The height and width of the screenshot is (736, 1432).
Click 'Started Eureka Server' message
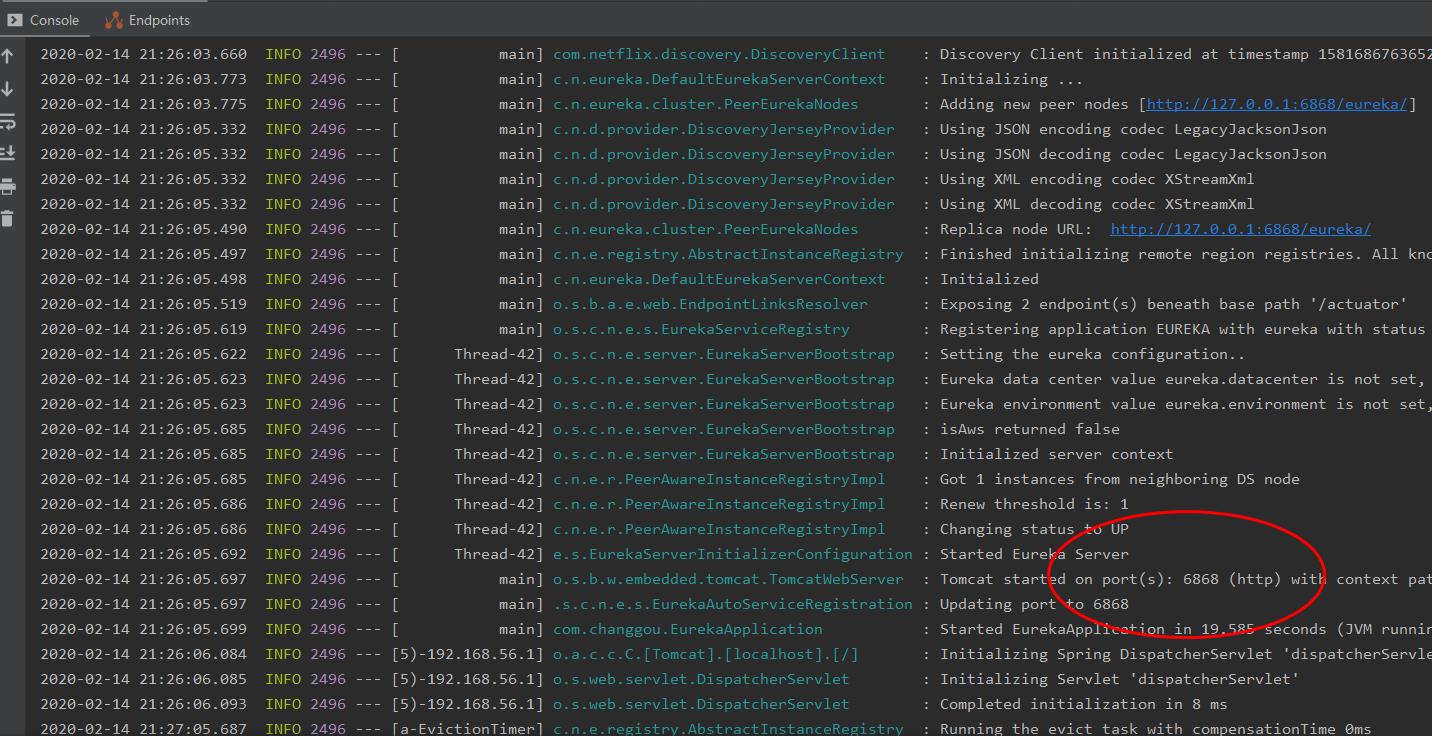click(1033, 554)
